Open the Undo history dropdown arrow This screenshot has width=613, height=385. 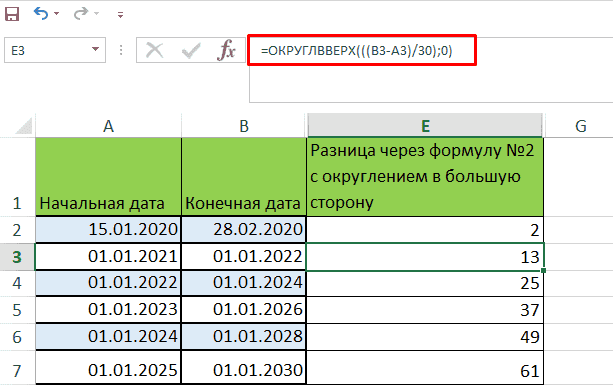[56, 14]
